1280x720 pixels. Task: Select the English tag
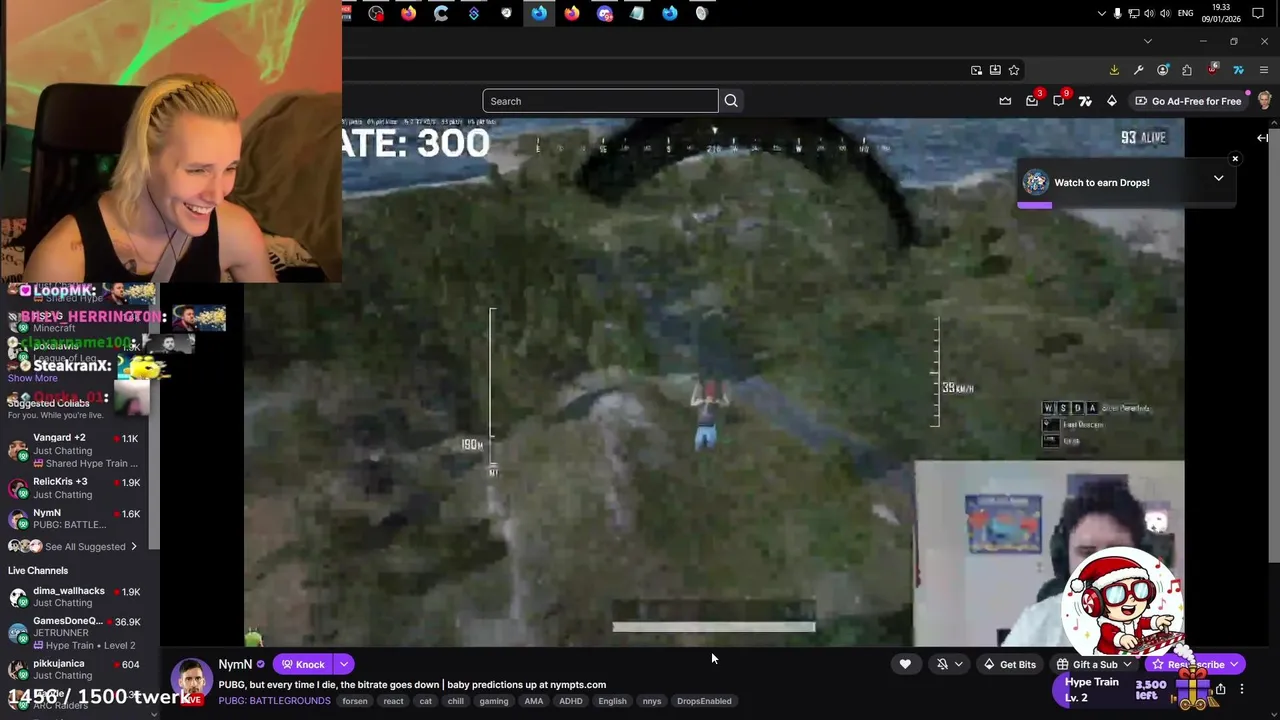click(612, 701)
